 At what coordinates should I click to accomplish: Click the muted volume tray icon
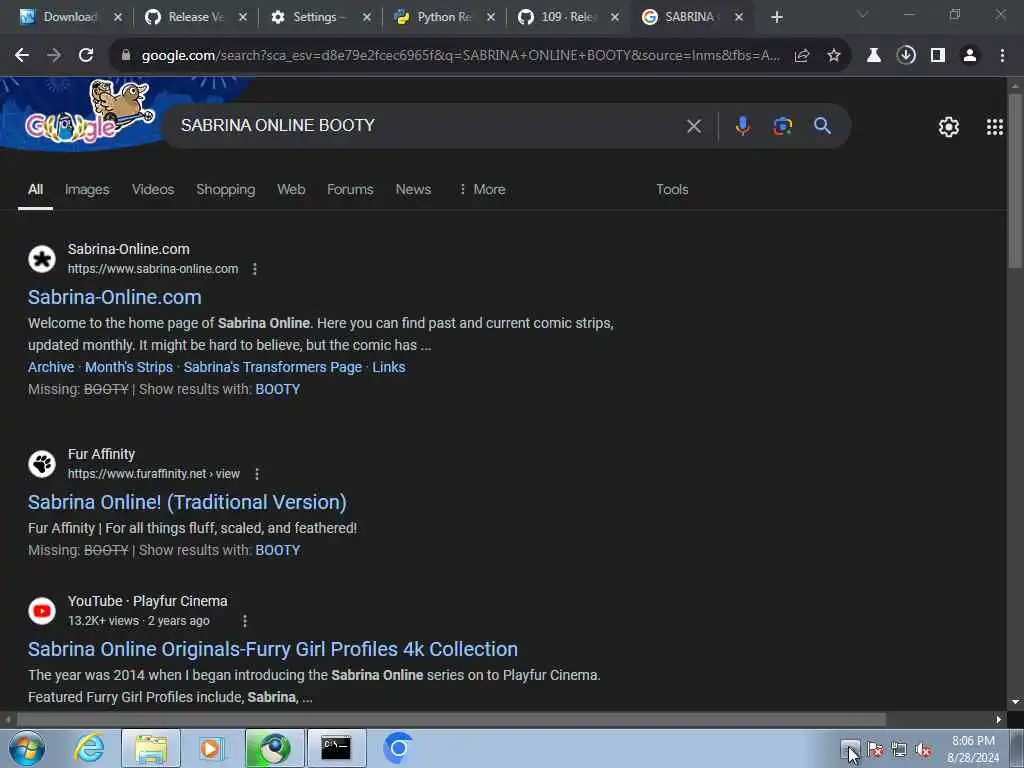pos(923,750)
